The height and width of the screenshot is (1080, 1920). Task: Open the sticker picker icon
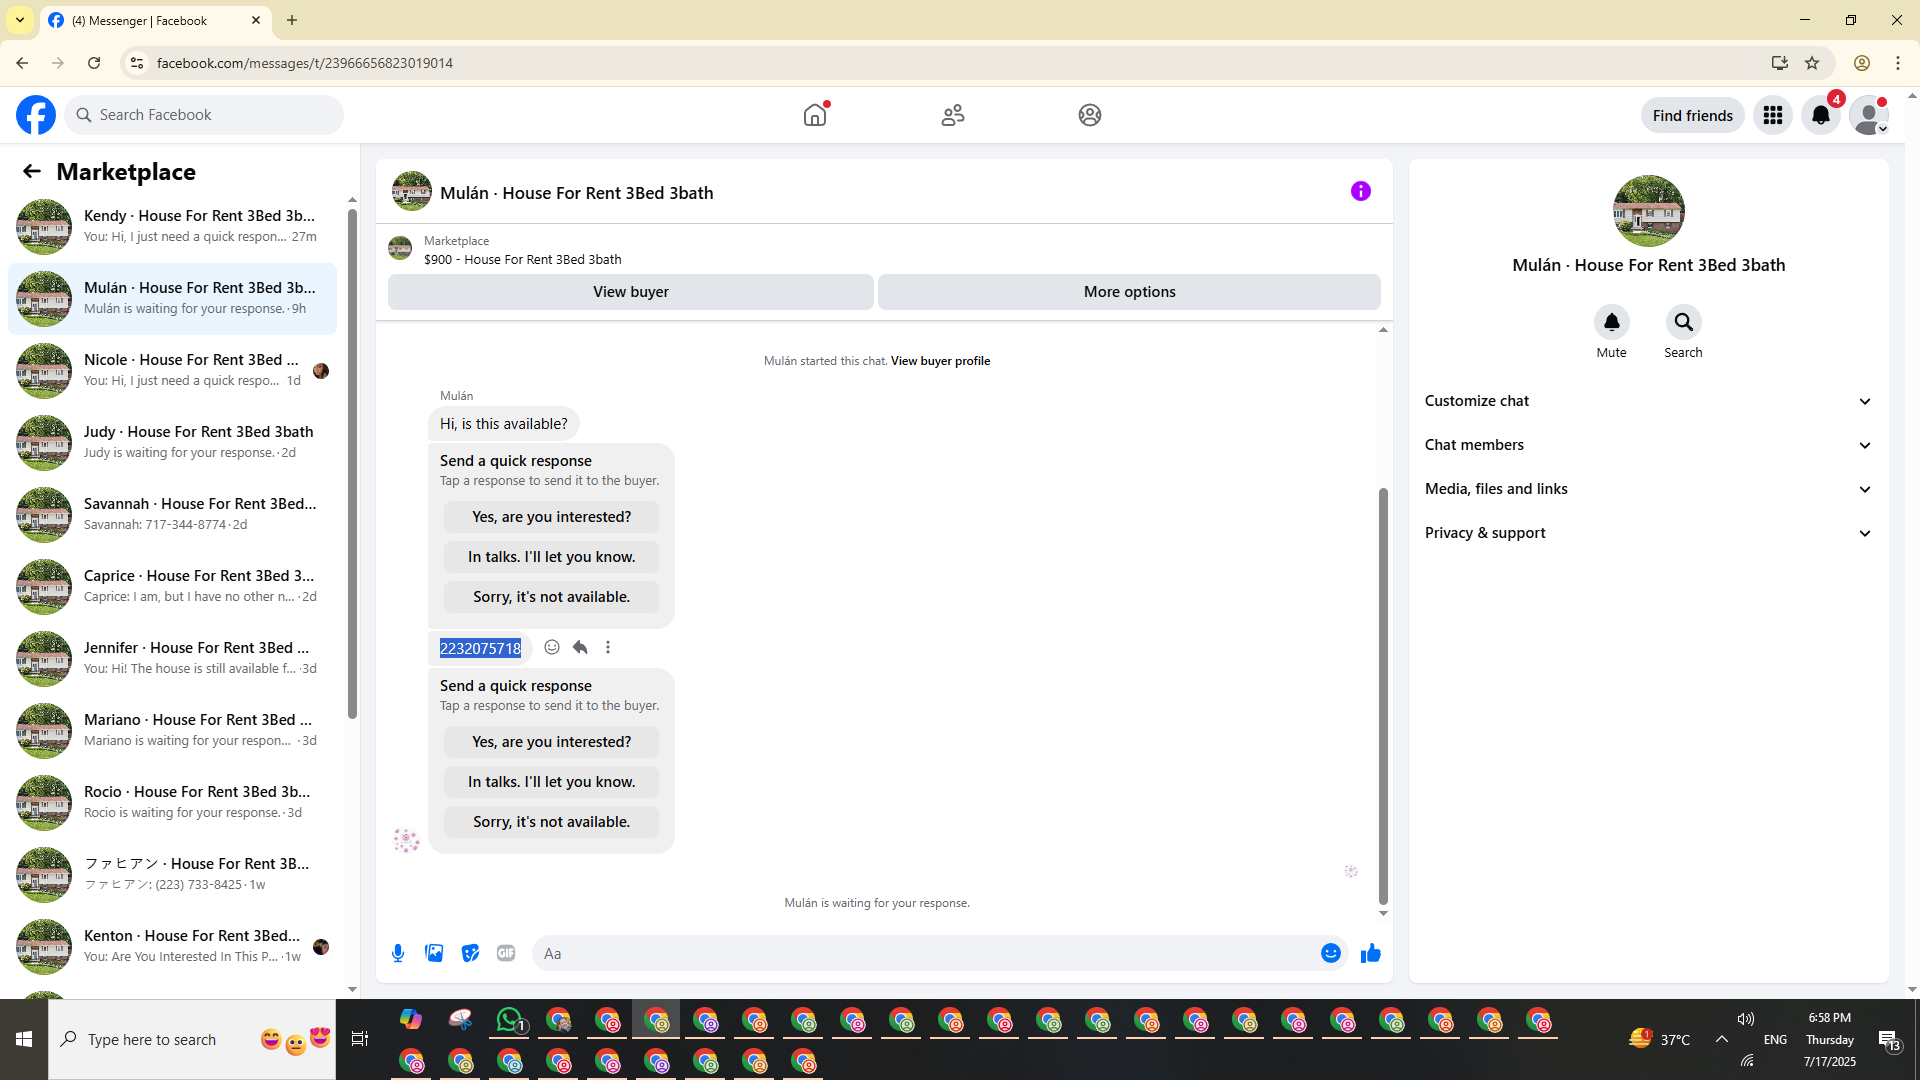470,953
